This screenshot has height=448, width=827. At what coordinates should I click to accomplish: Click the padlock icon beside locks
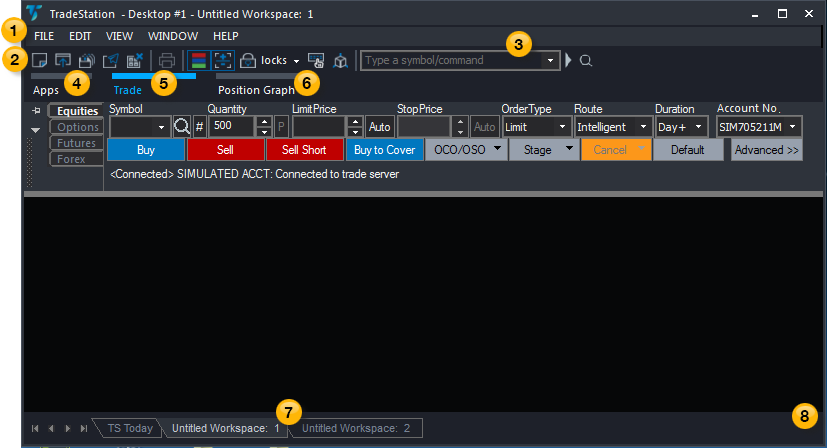coord(247,60)
